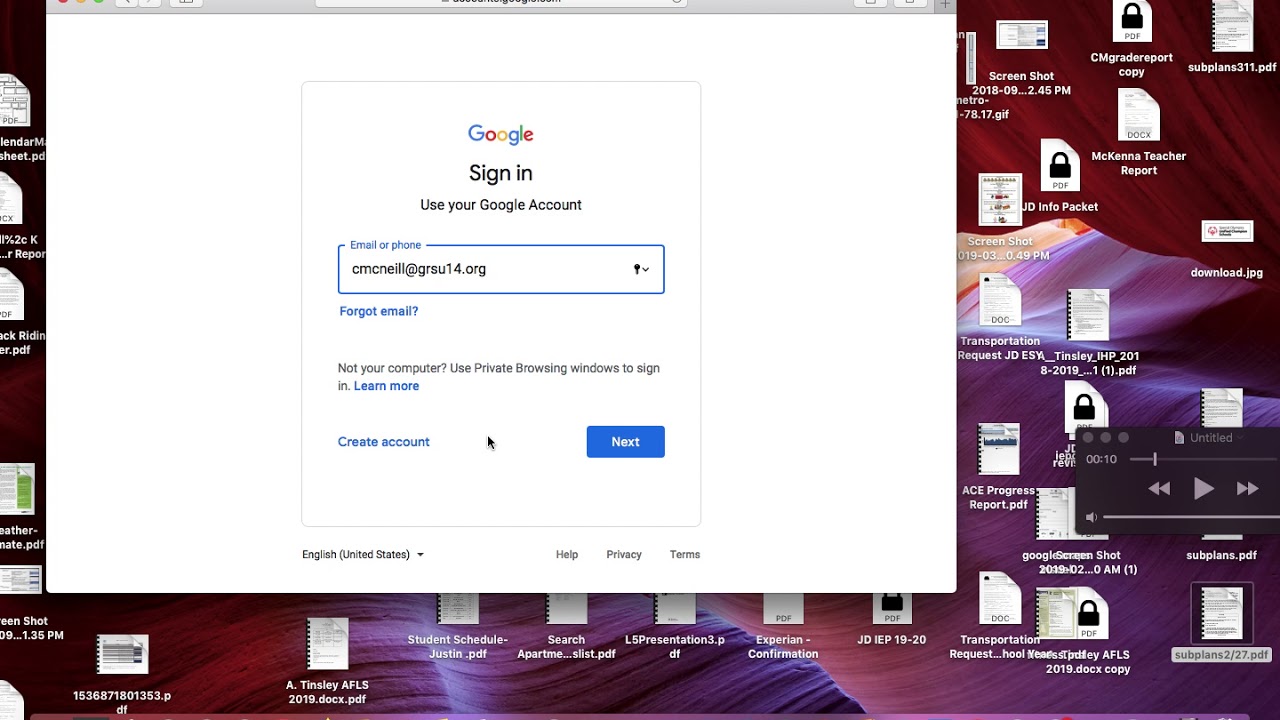
Task: Select the subplans2/27.pdf desktop file
Action: click(x=1221, y=614)
